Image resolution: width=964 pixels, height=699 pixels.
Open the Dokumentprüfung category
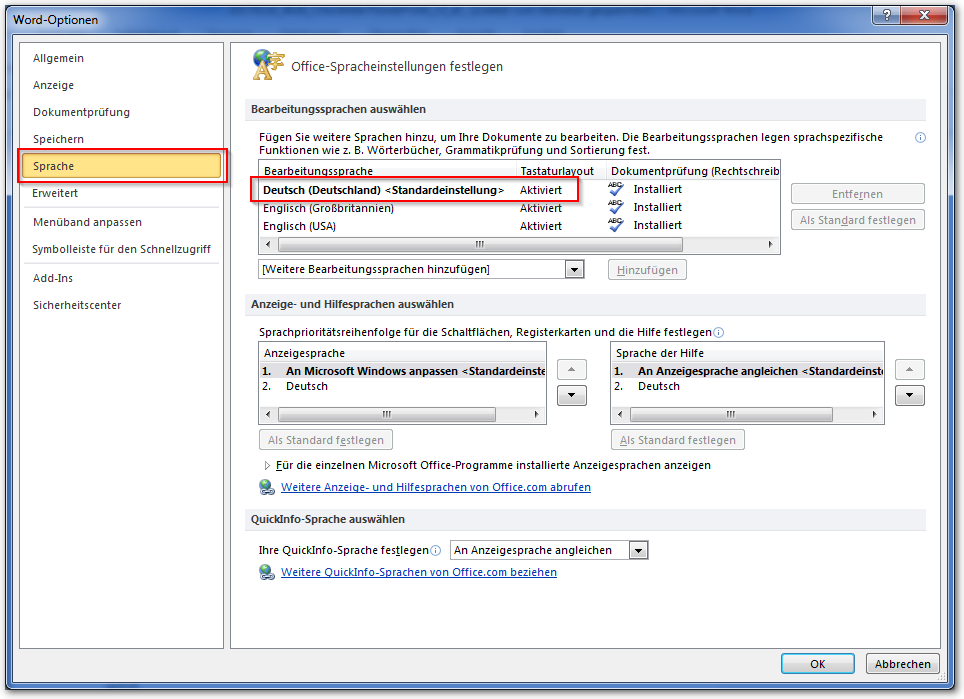[81, 112]
